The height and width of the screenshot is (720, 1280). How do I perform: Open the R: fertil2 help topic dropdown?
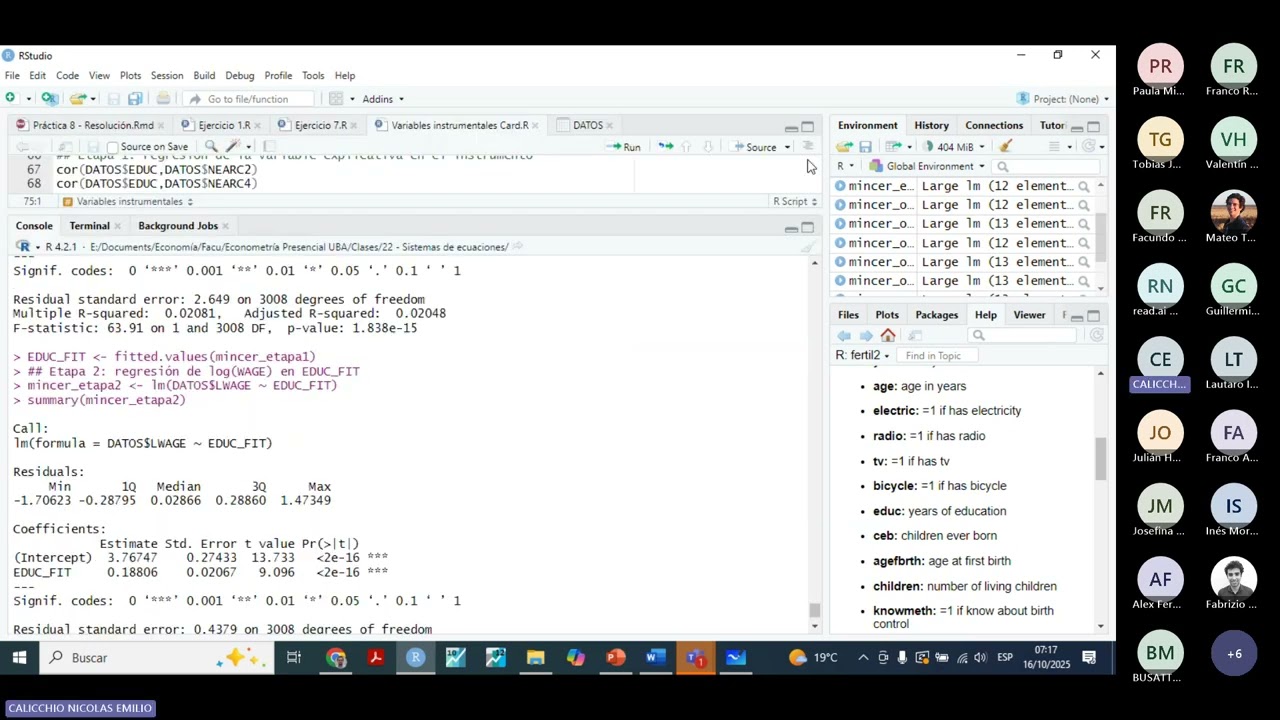[x=863, y=356]
